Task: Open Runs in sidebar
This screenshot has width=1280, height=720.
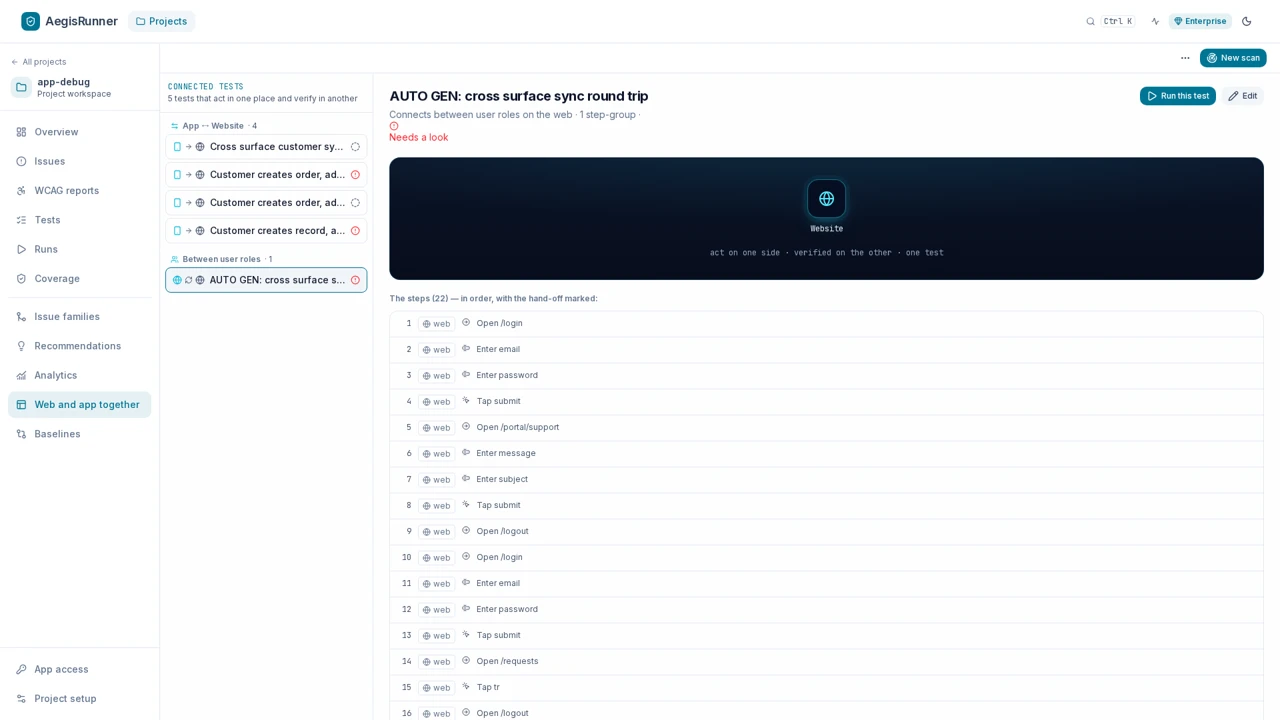Action: [x=79, y=249]
